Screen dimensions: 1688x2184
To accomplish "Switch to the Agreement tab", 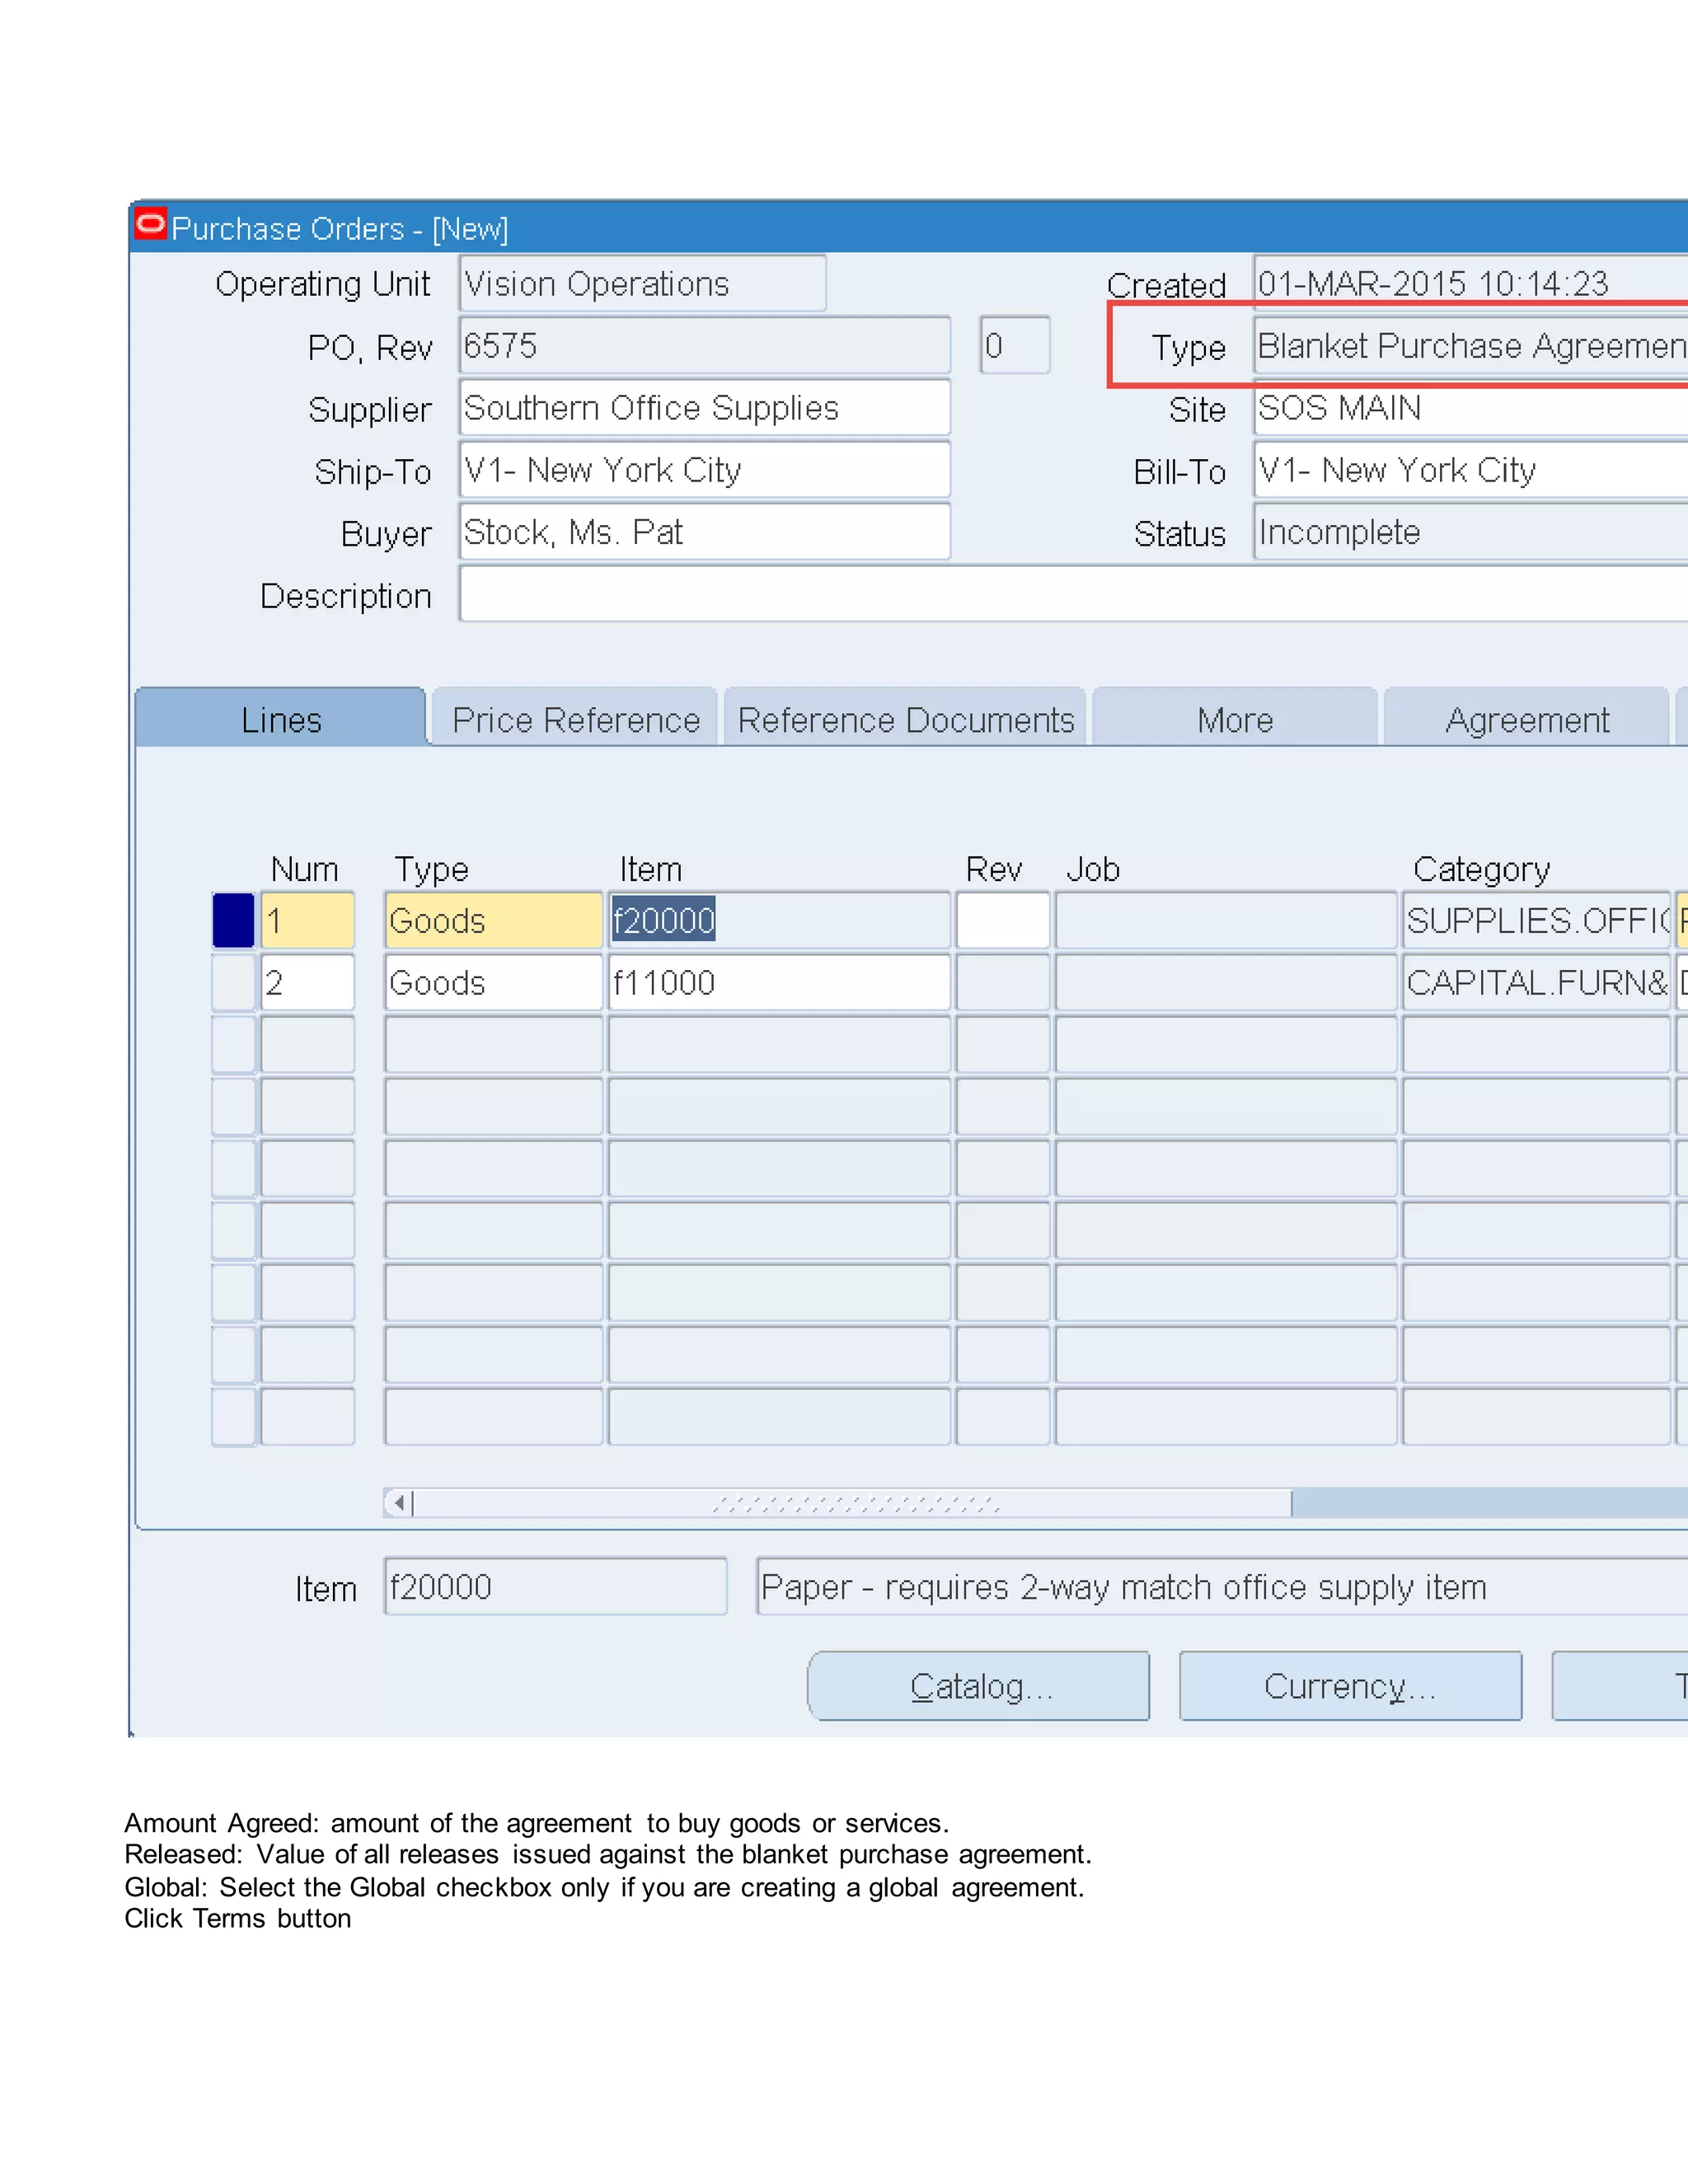I will click(x=1526, y=719).
